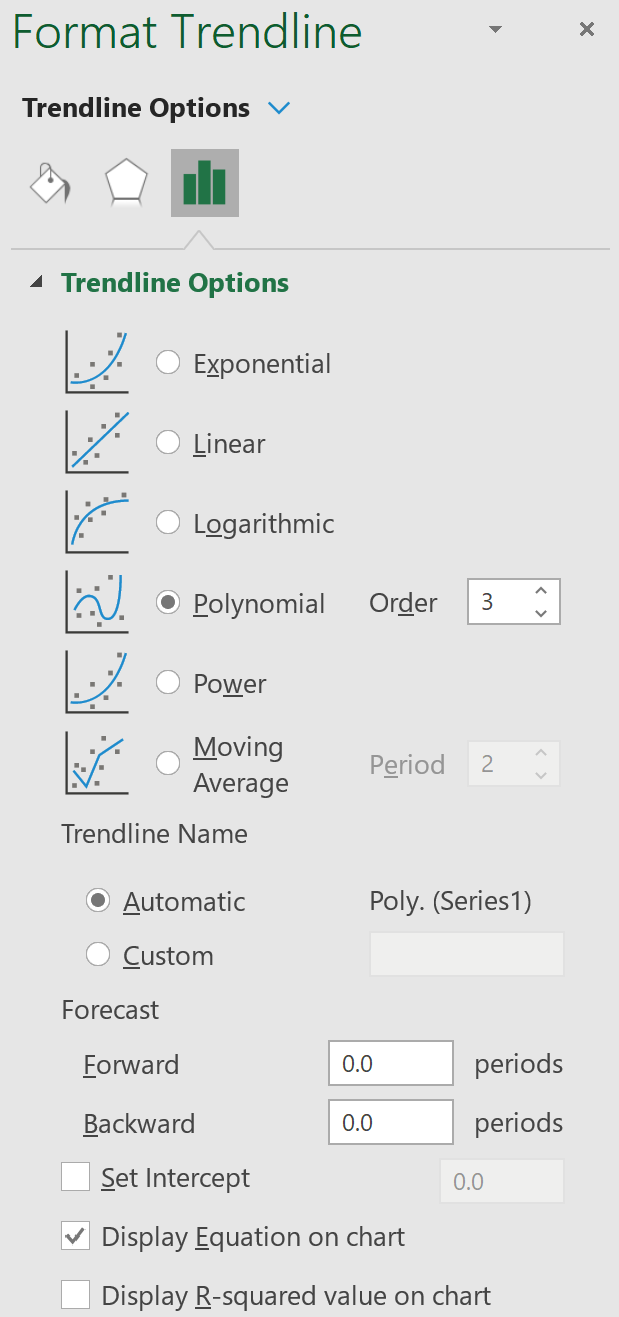
Task: Click the Exponential trendline preview icon
Action: coord(96,361)
